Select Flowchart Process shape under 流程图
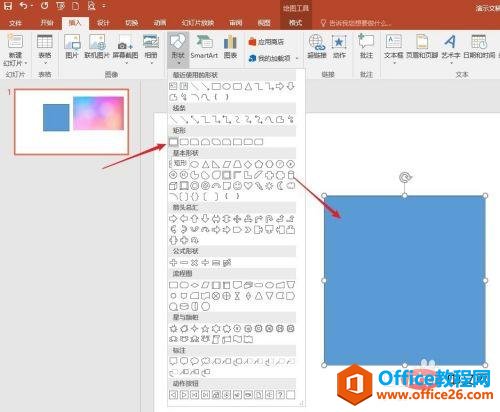 pyautogui.click(x=173, y=285)
